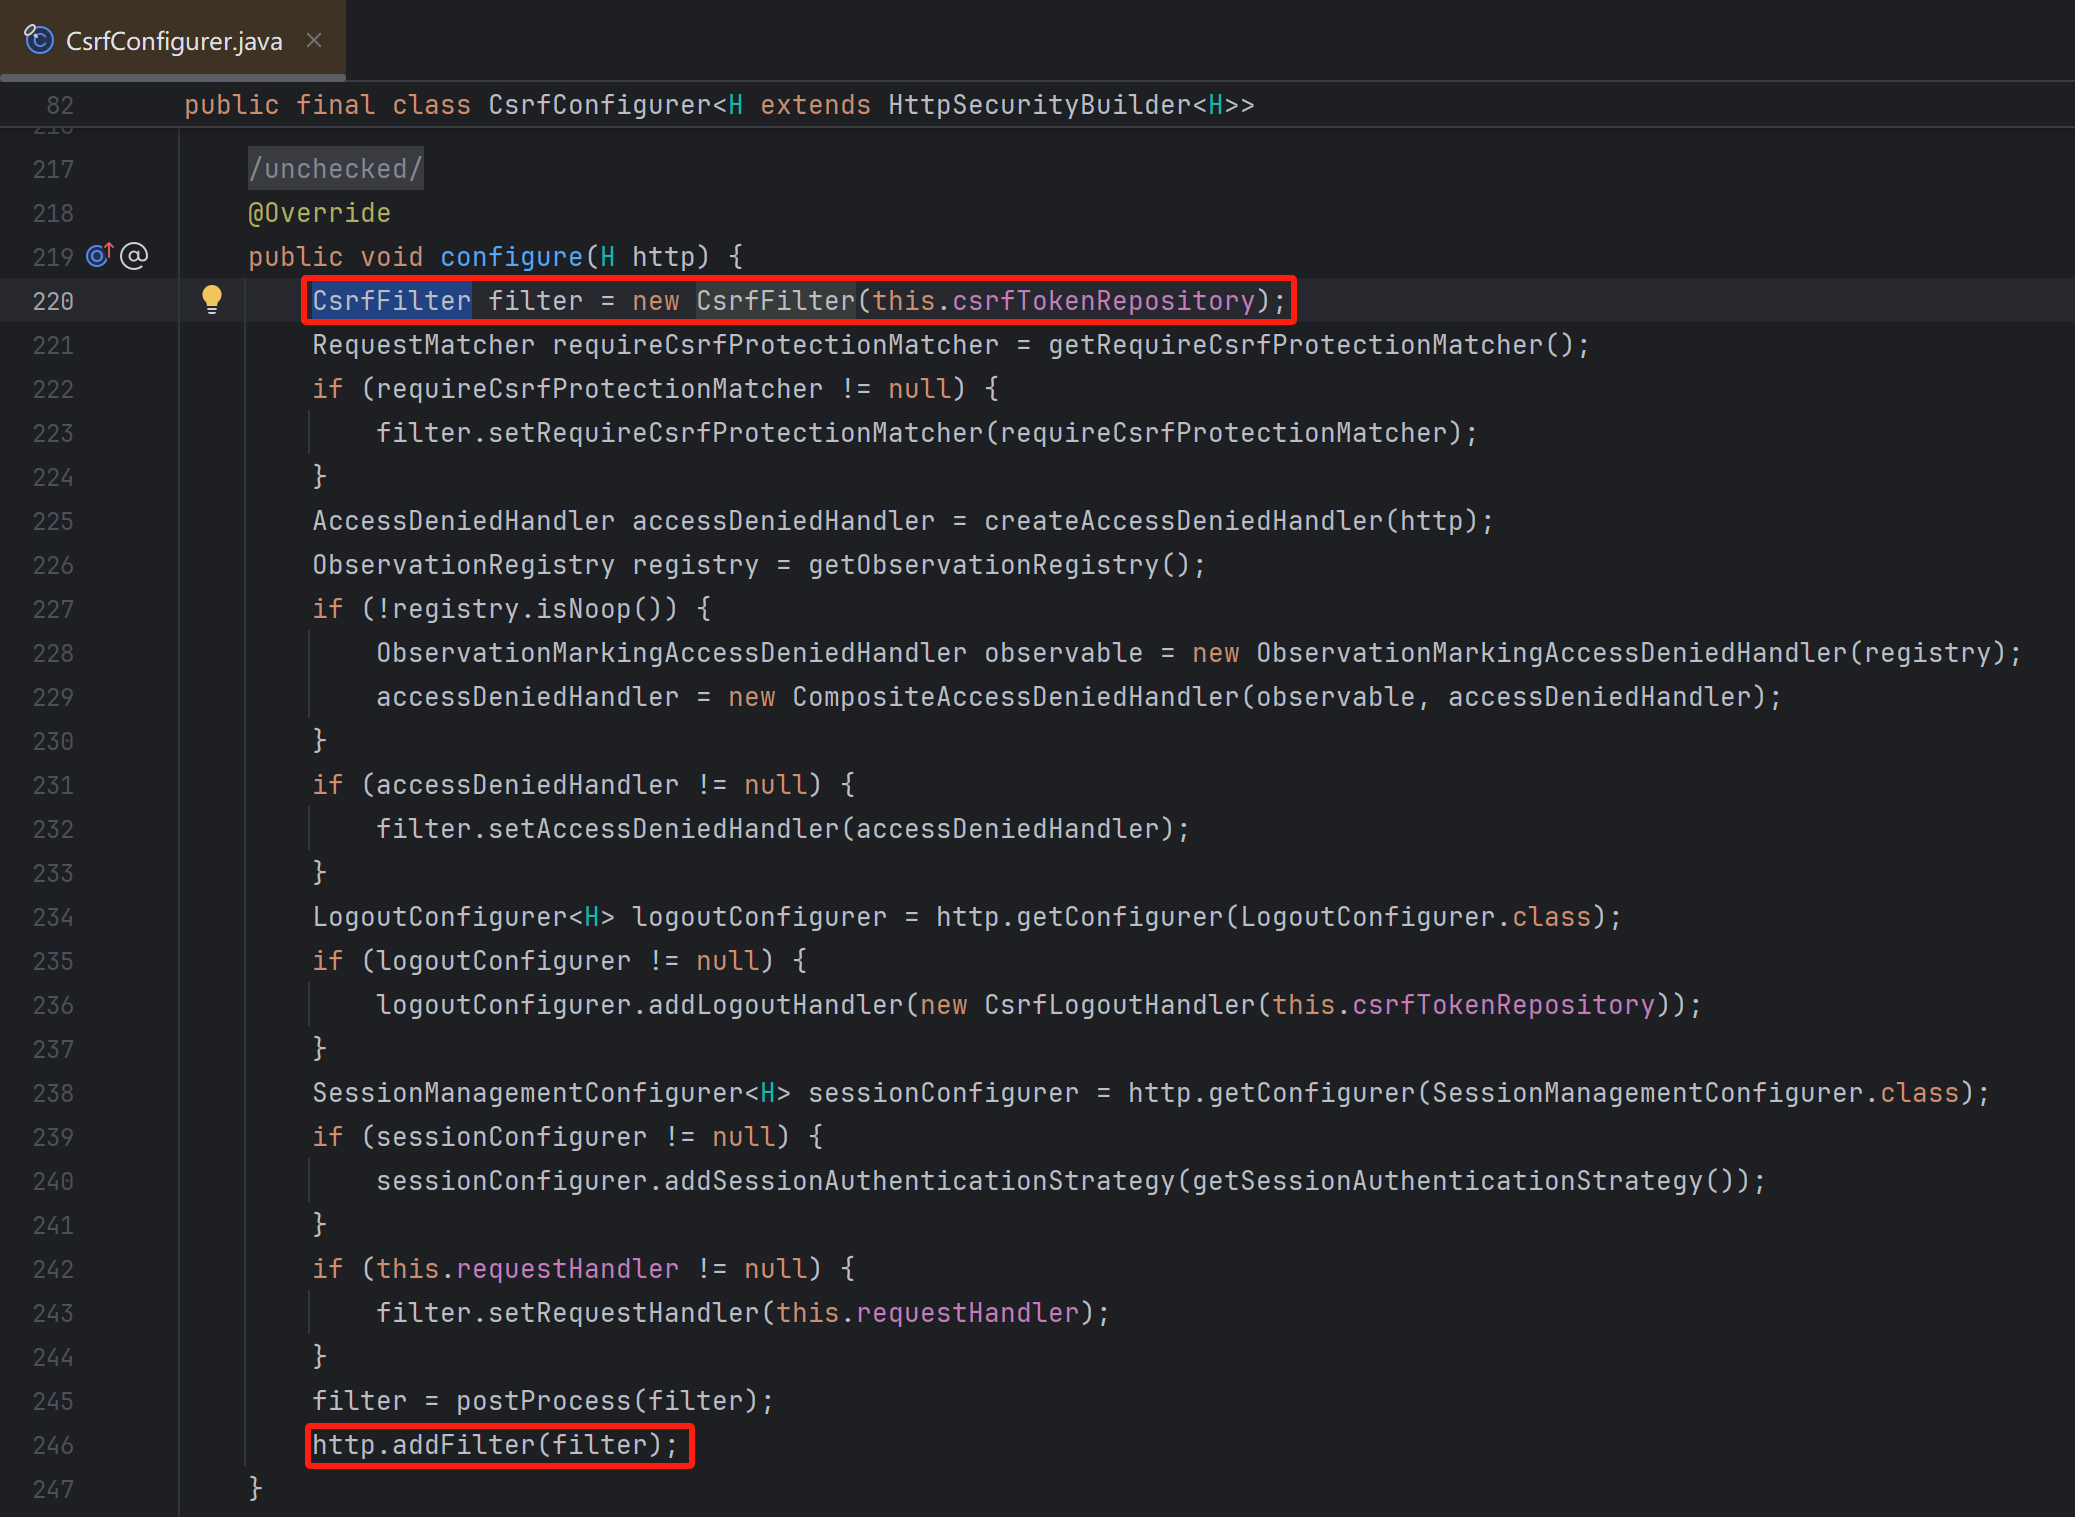This screenshot has width=2075, height=1517.
Task: Select the CsrfConfigurer.java editor tab
Action: (174, 41)
